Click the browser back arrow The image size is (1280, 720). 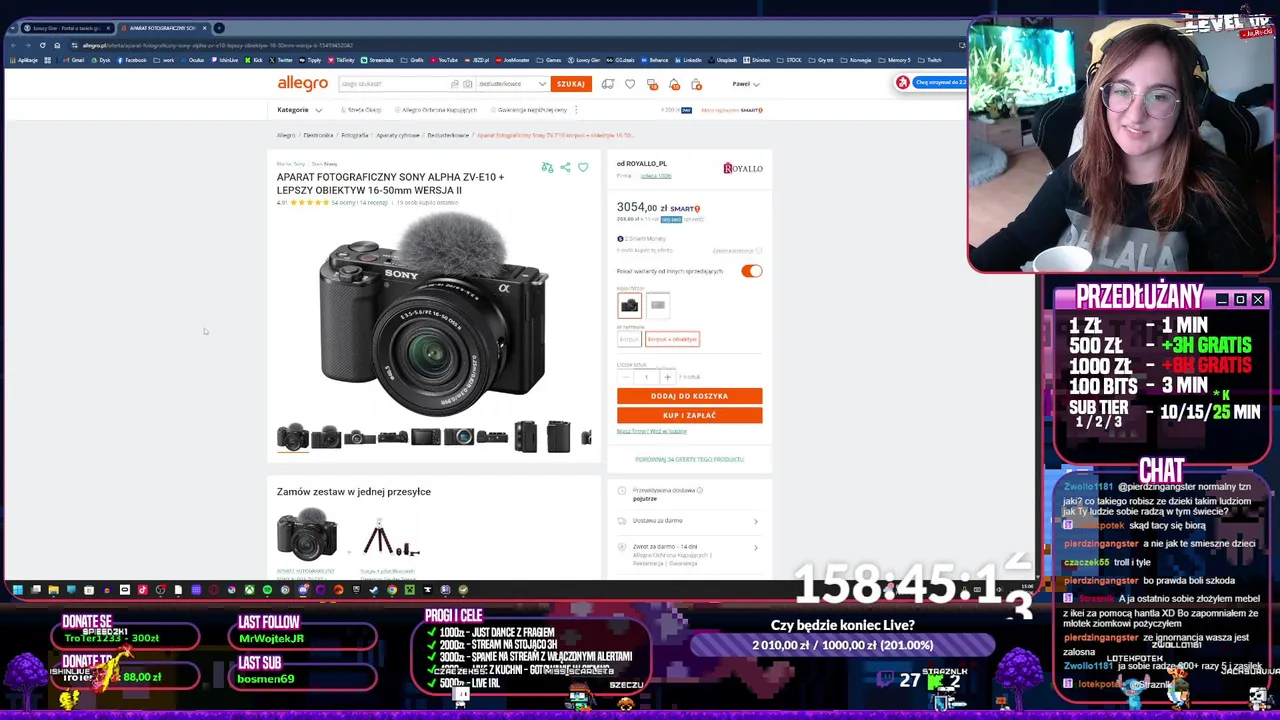pos(12,45)
